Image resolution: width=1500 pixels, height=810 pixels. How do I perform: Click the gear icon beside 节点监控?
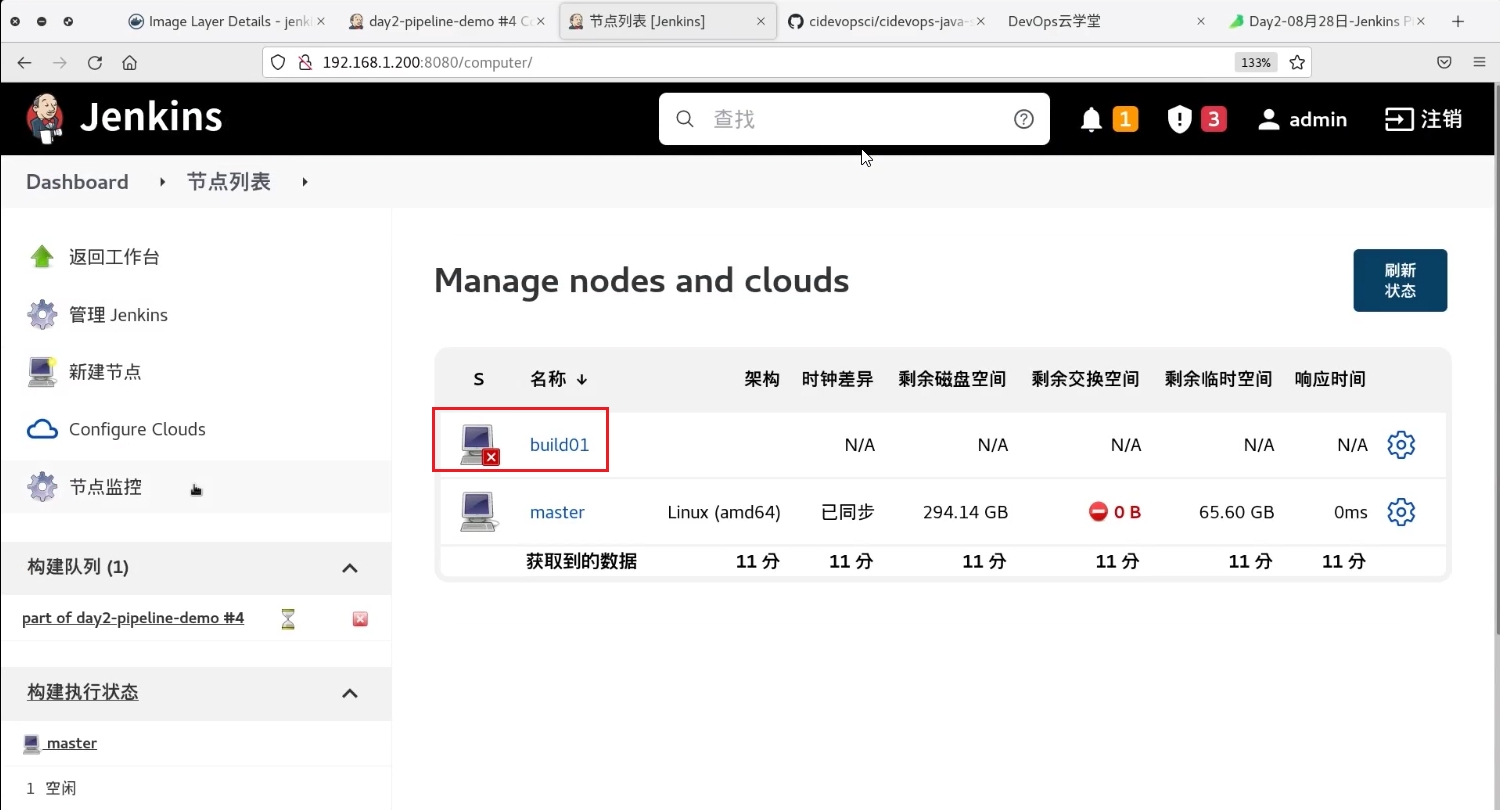(42, 487)
